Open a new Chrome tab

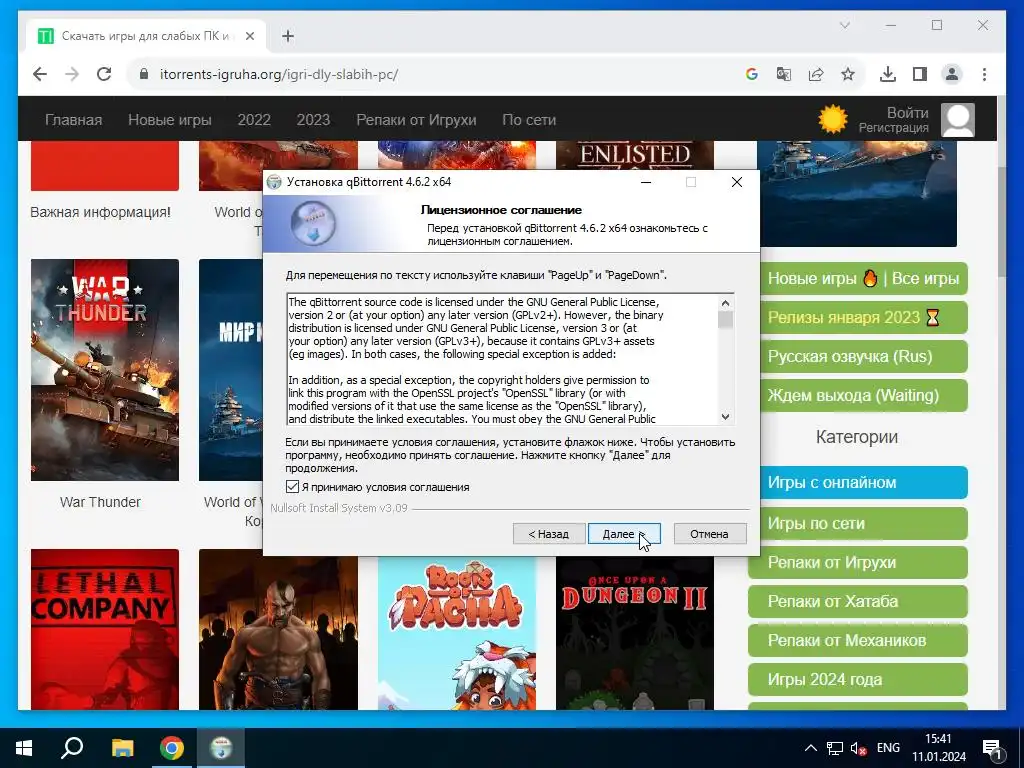coord(288,36)
